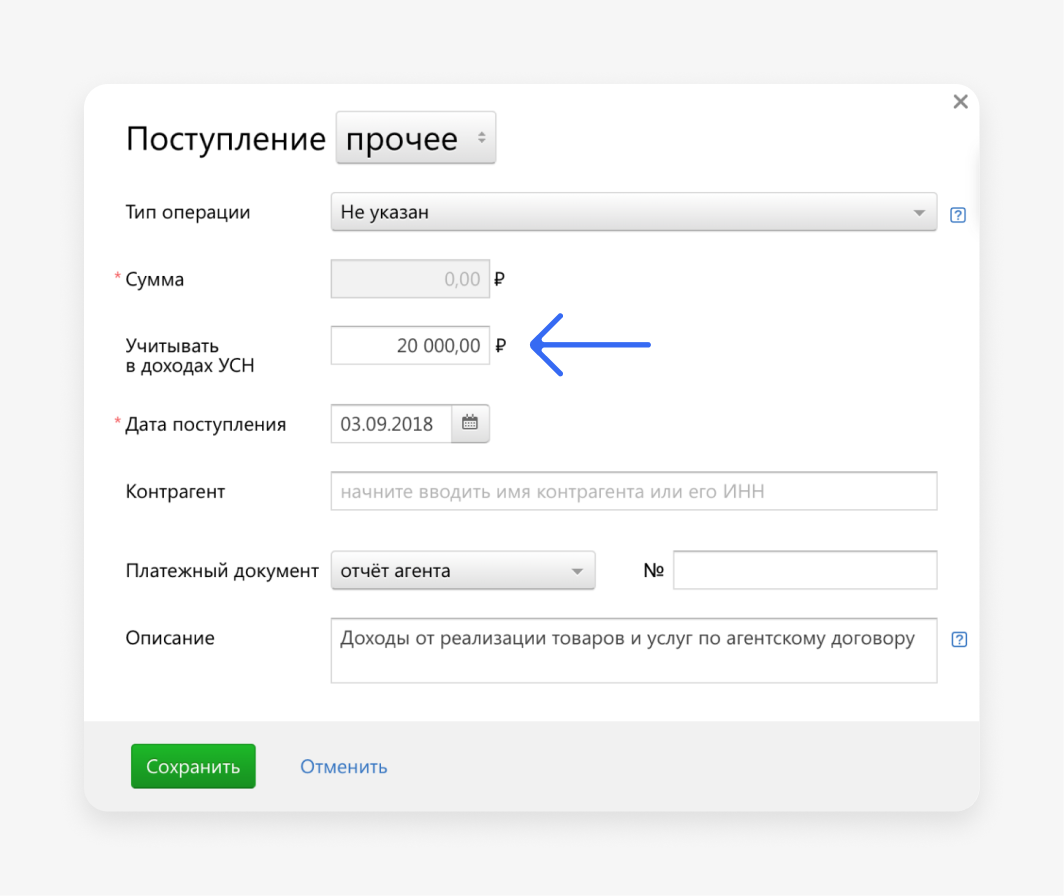The height and width of the screenshot is (896, 1064).
Task: Open help icon next to Тип операции
Action: click(x=957, y=215)
